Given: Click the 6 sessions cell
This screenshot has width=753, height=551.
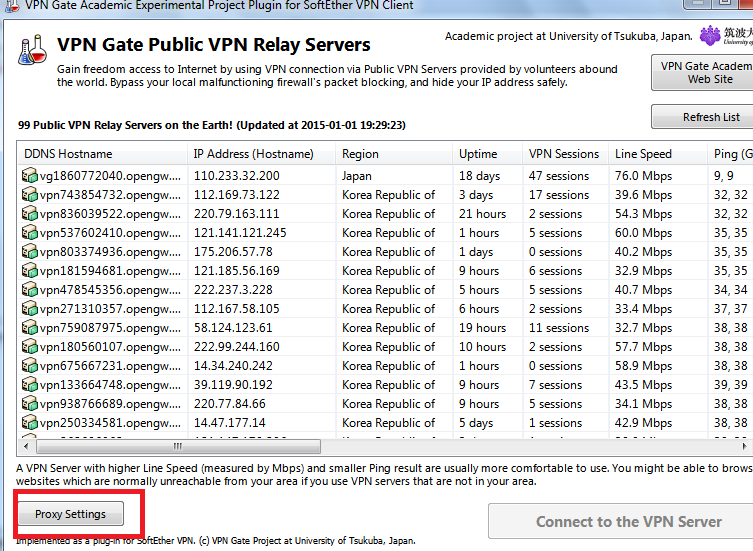Looking at the screenshot, I should click(556, 270).
